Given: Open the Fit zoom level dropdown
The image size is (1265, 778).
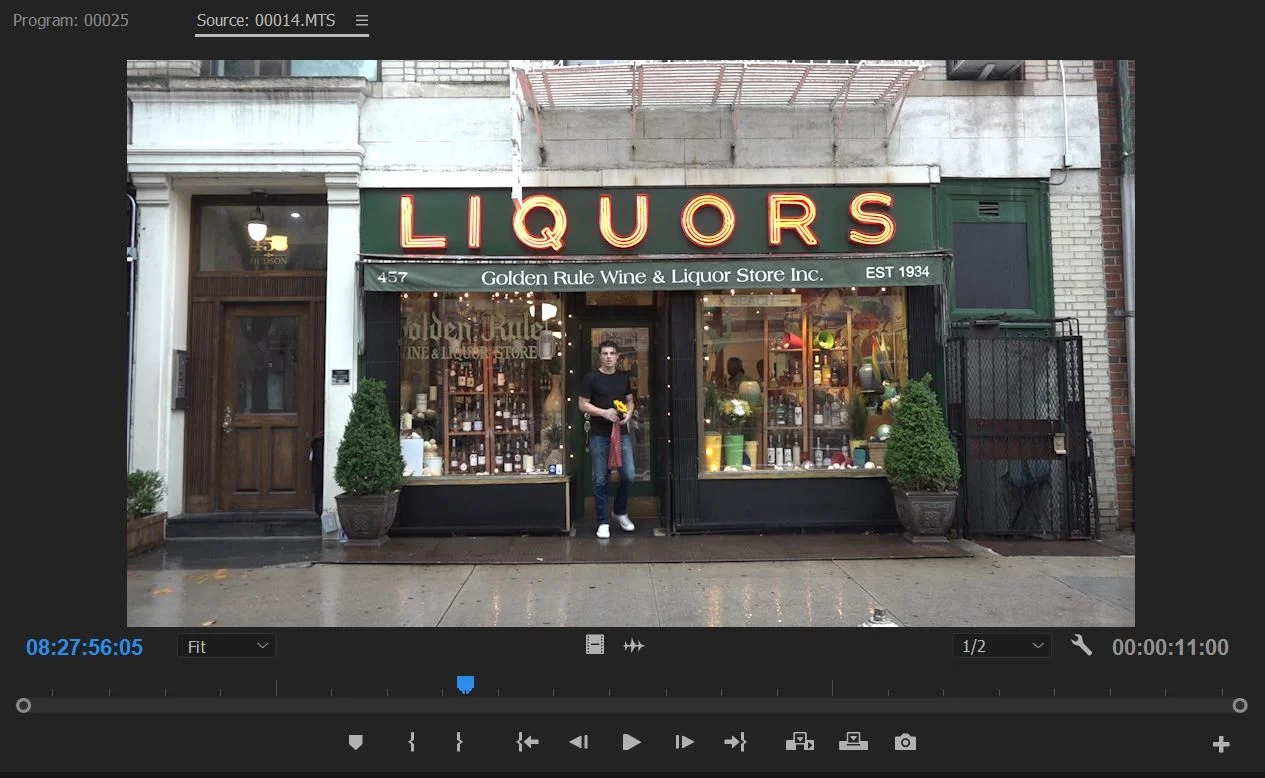Looking at the screenshot, I should [227, 646].
